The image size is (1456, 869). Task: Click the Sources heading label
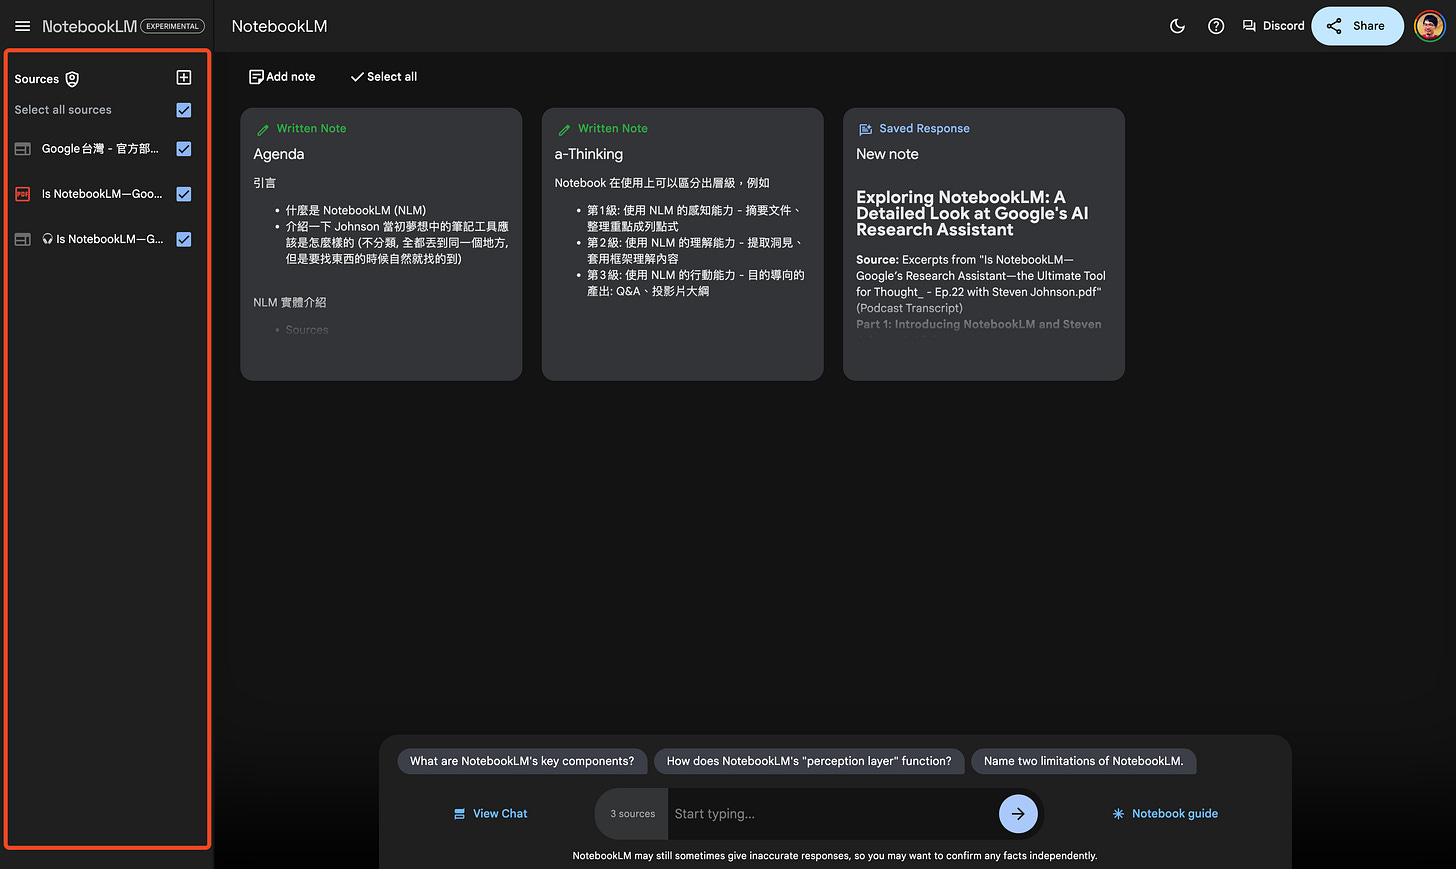point(37,79)
